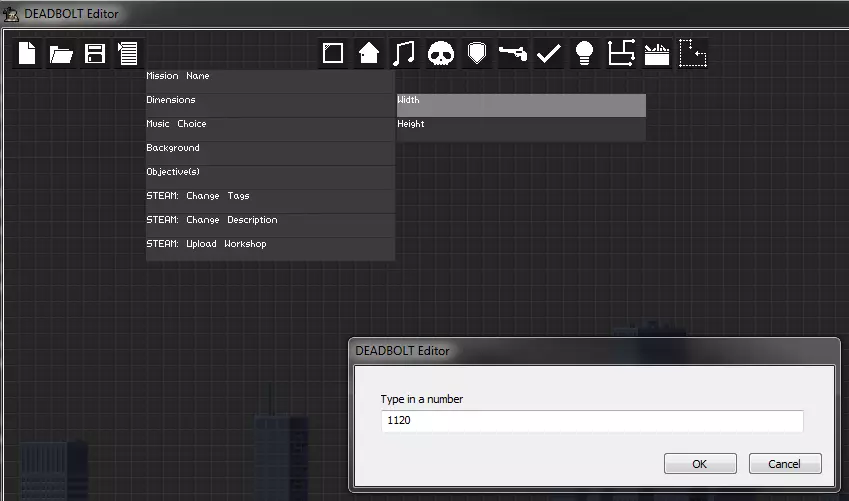Confirm the number with OK button
This screenshot has width=849, height=501.
point(700,464)
